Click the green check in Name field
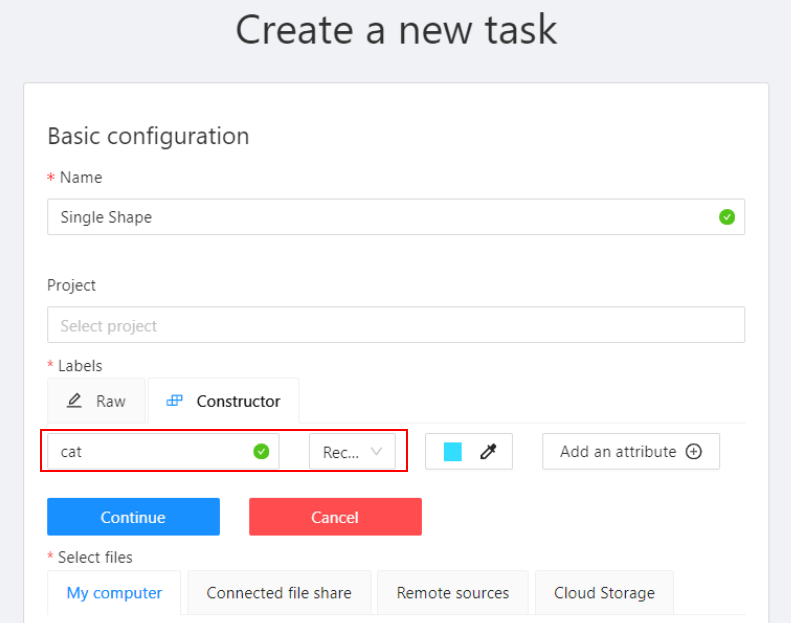The width and height of the screenshot is (791, 623). 726,217
